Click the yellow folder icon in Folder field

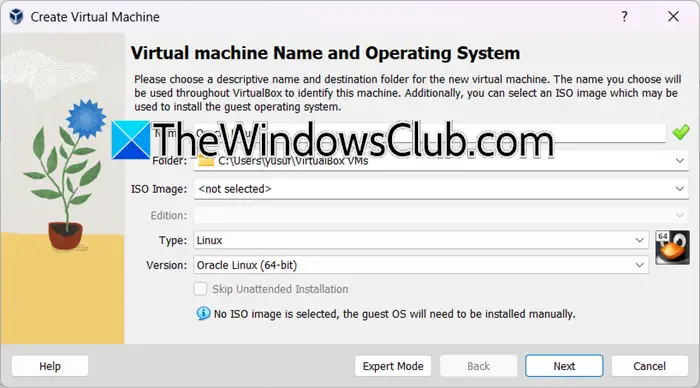pyautogui.click(x=206, y=161)
